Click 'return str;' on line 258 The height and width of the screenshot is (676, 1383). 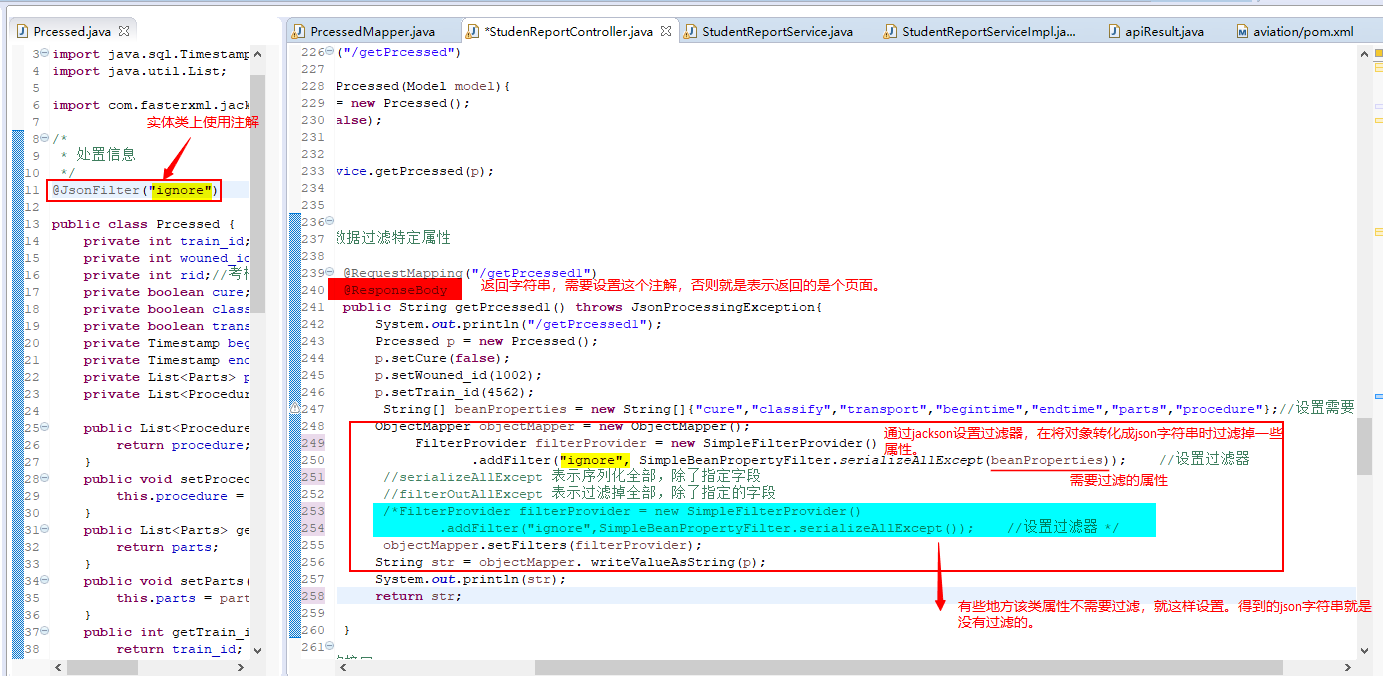pos(418,596)
